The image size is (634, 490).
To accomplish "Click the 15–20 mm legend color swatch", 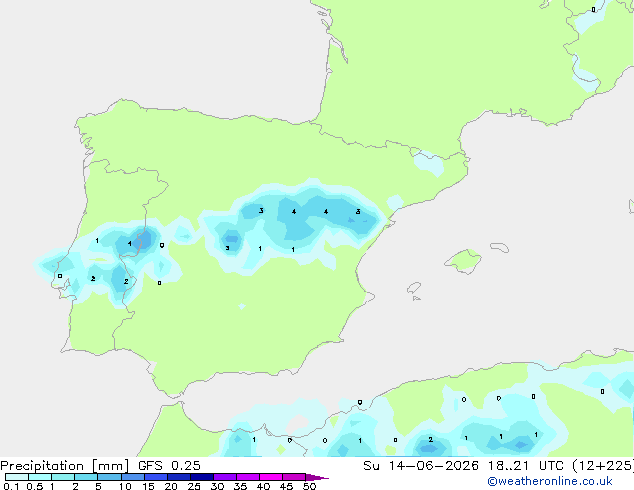I will (x=155, y=477).
